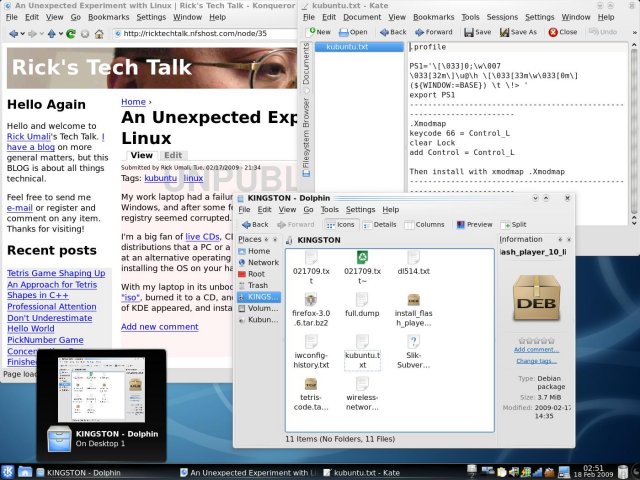Screen dimensions: 640x480
Task: Click the e-mail link in sidebar
Action: coord(20,208)
